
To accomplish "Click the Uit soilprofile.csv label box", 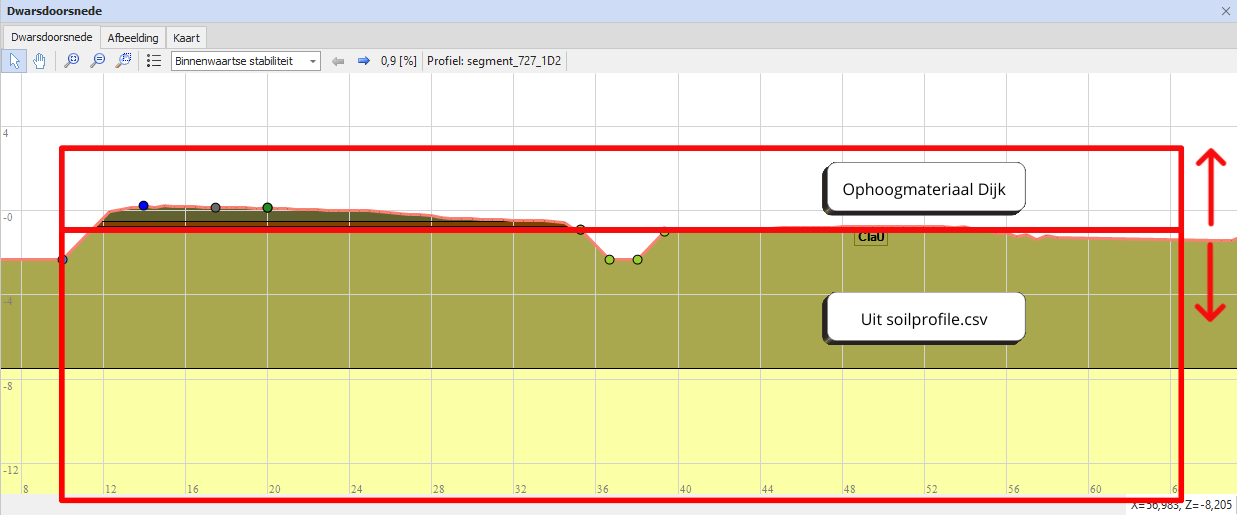I will click(x=924, y=319).
